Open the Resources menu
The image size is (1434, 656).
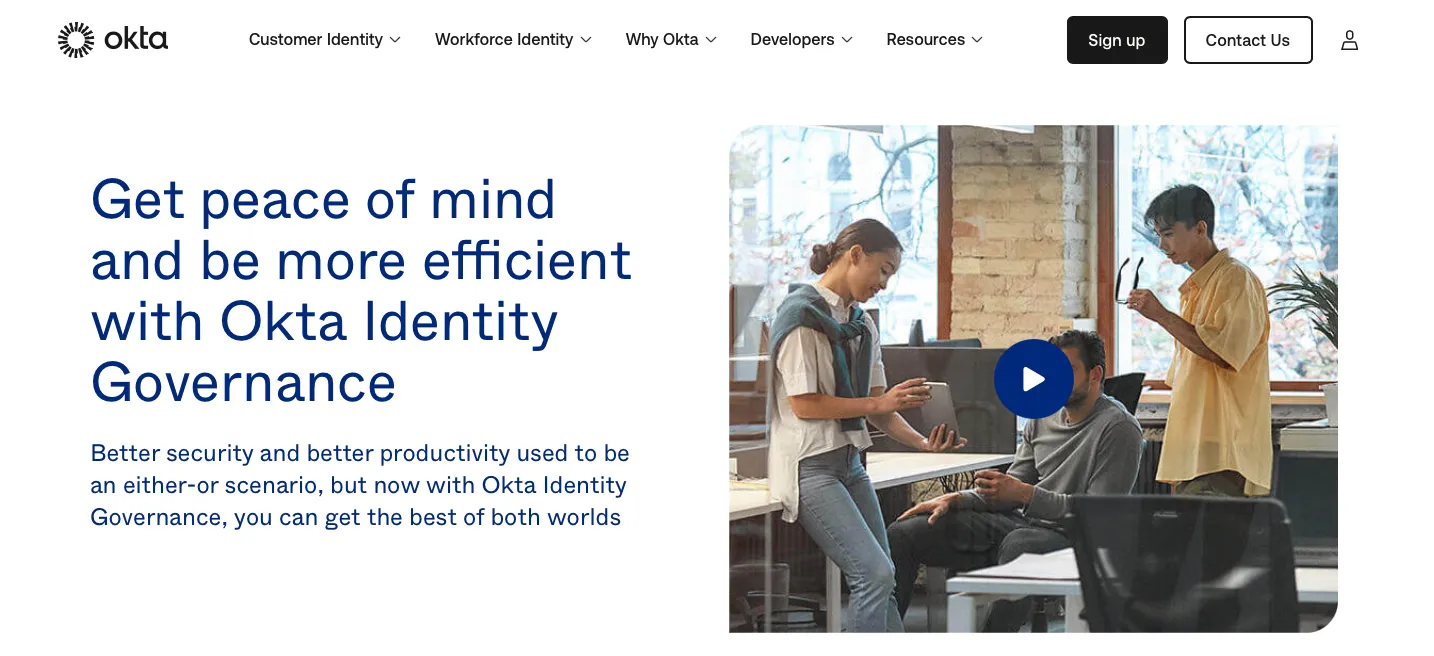tap(934, 40)
